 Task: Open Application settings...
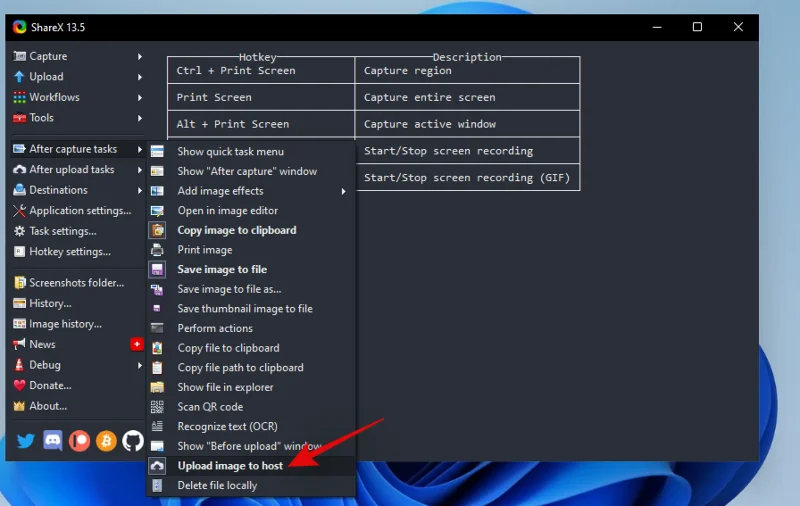[78, 211]
